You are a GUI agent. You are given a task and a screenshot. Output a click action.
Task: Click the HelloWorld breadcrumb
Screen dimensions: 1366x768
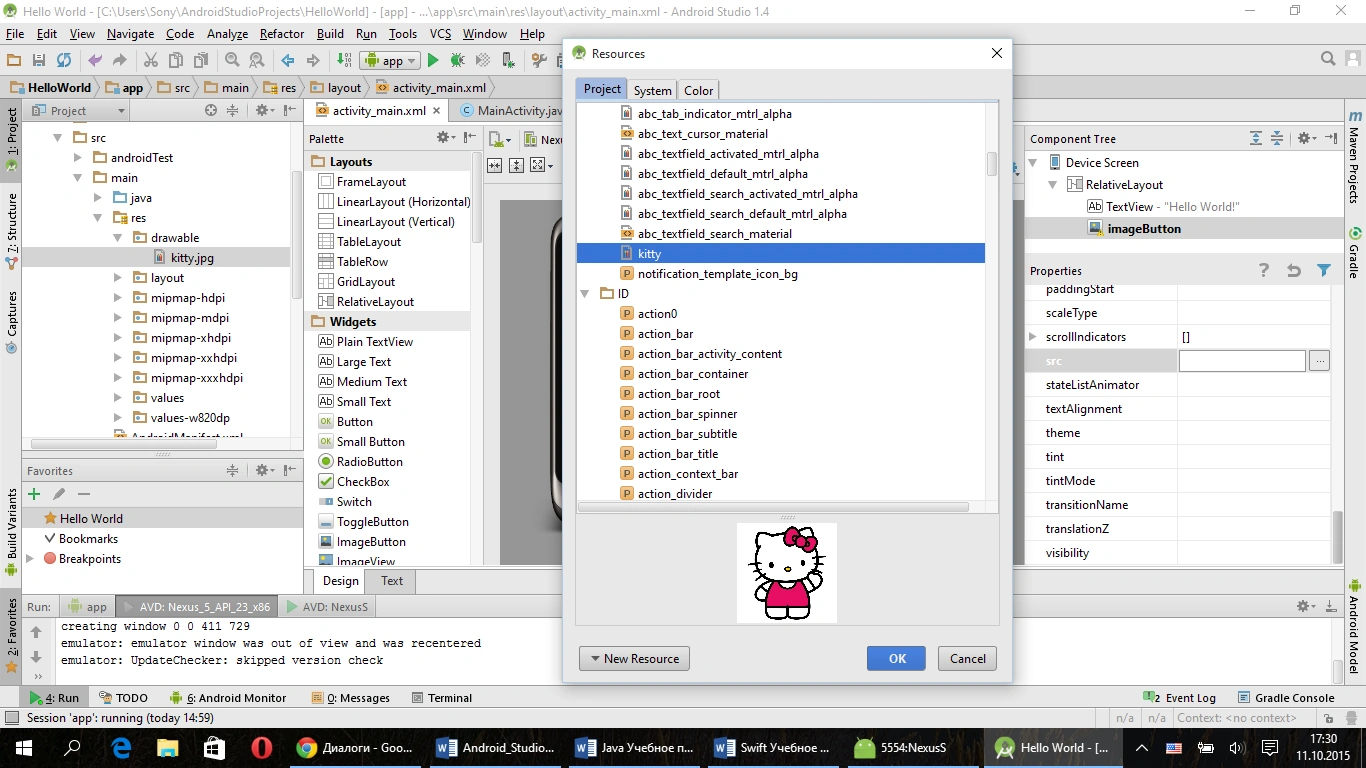click(x=51, y=88)
